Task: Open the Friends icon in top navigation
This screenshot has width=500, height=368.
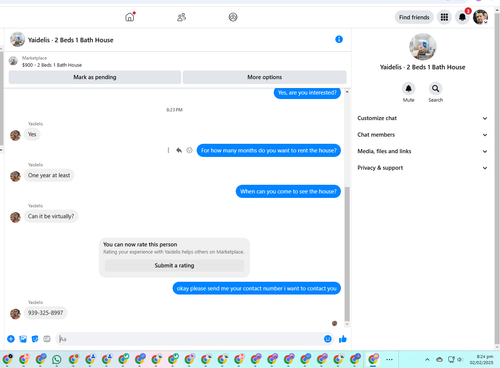Action: (x=181, y=17)
